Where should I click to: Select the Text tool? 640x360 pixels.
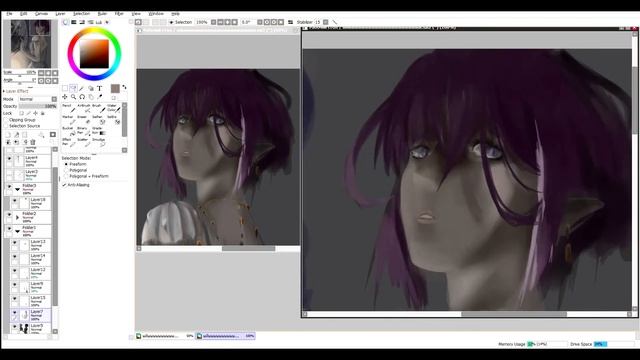[99, 88]
